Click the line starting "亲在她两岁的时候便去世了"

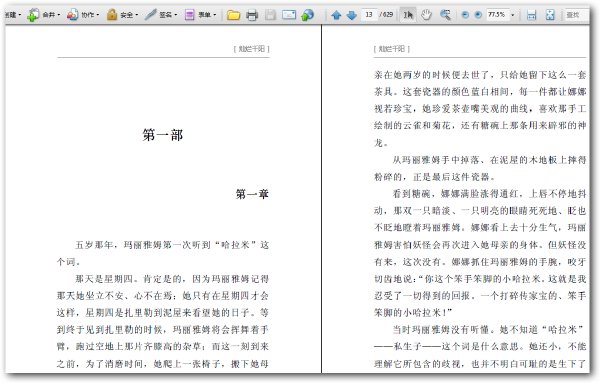pos(480,75)
